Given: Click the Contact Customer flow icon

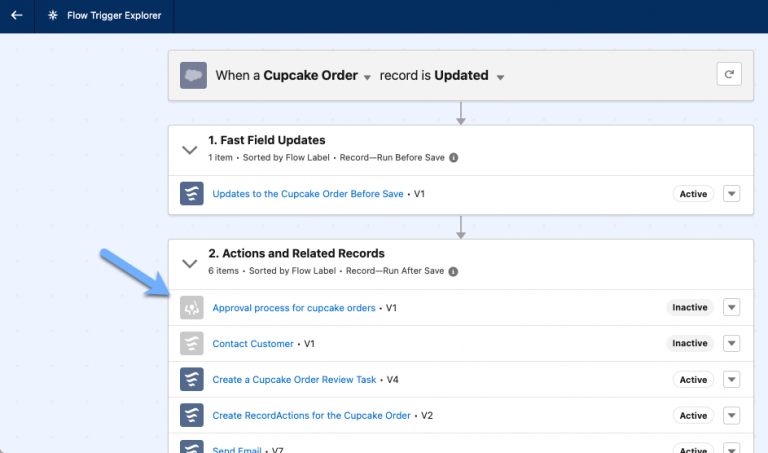Looking at the screenshot, I should tap(192, 344).
